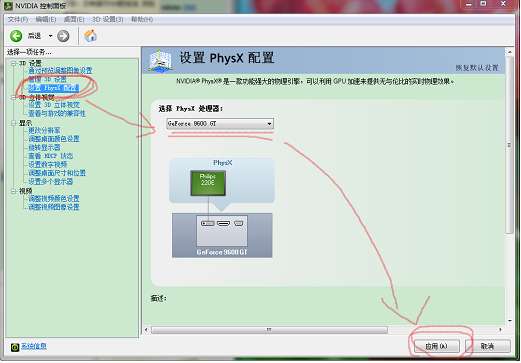
Task: Open the back-history dropdown arrow
Action: (50, 36)
